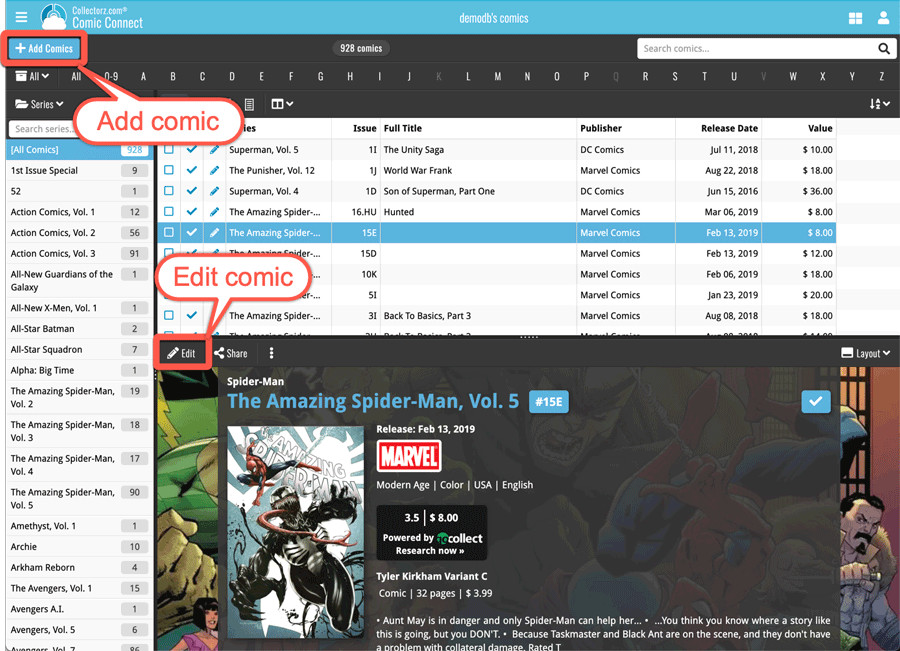Viewport: 900px width, 651px height.
Task: Filter by the 0-9 alphabet tab
Action: click(x=111, y=76)
